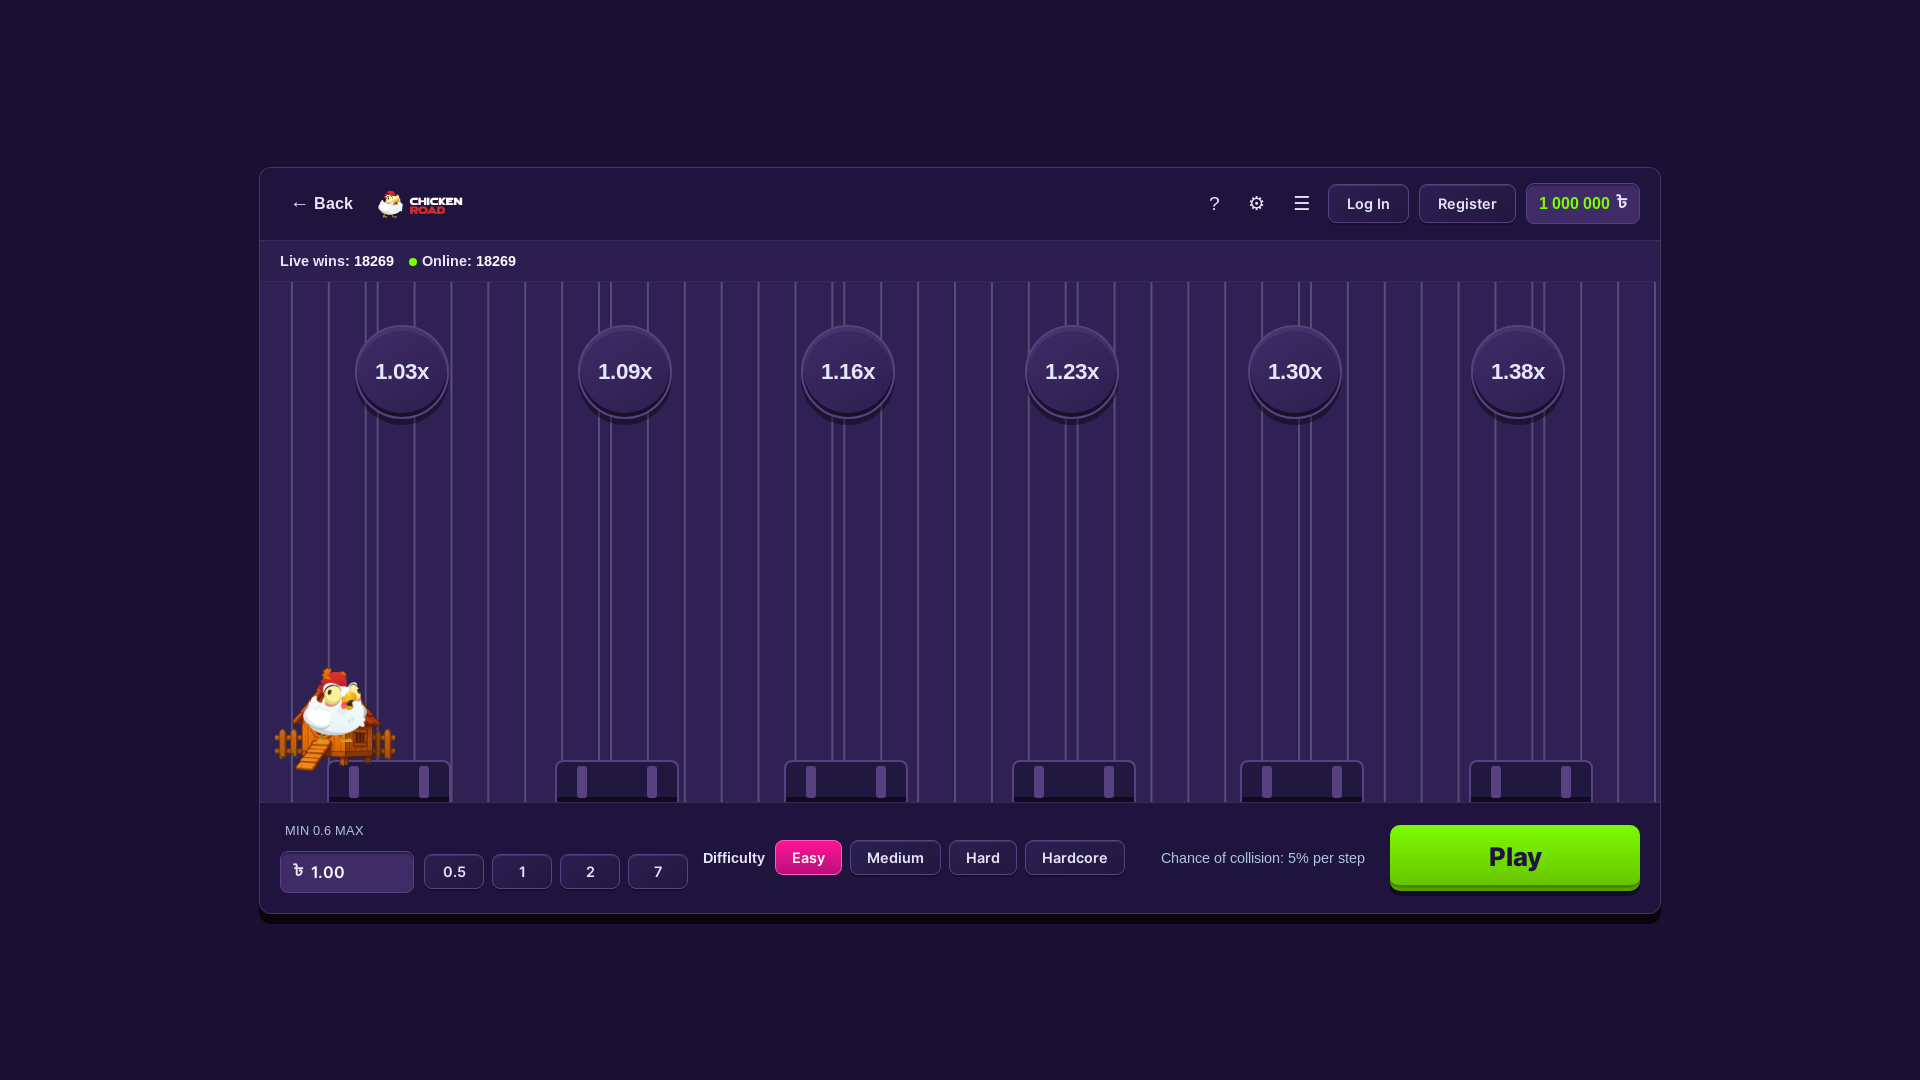The image size is (1920, 1080).
Task: Click the bet amount field showing 1.00
Action: tap(347, 872)
